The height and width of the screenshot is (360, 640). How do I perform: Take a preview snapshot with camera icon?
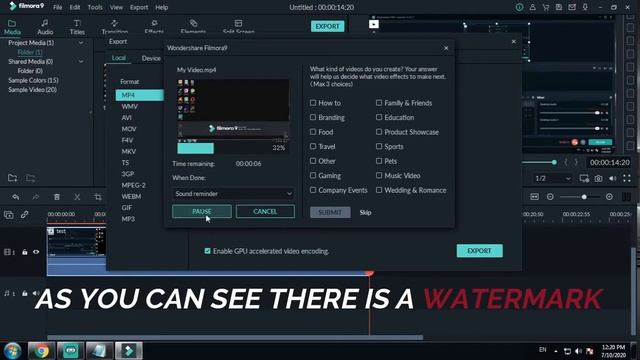tap(598, 178)
